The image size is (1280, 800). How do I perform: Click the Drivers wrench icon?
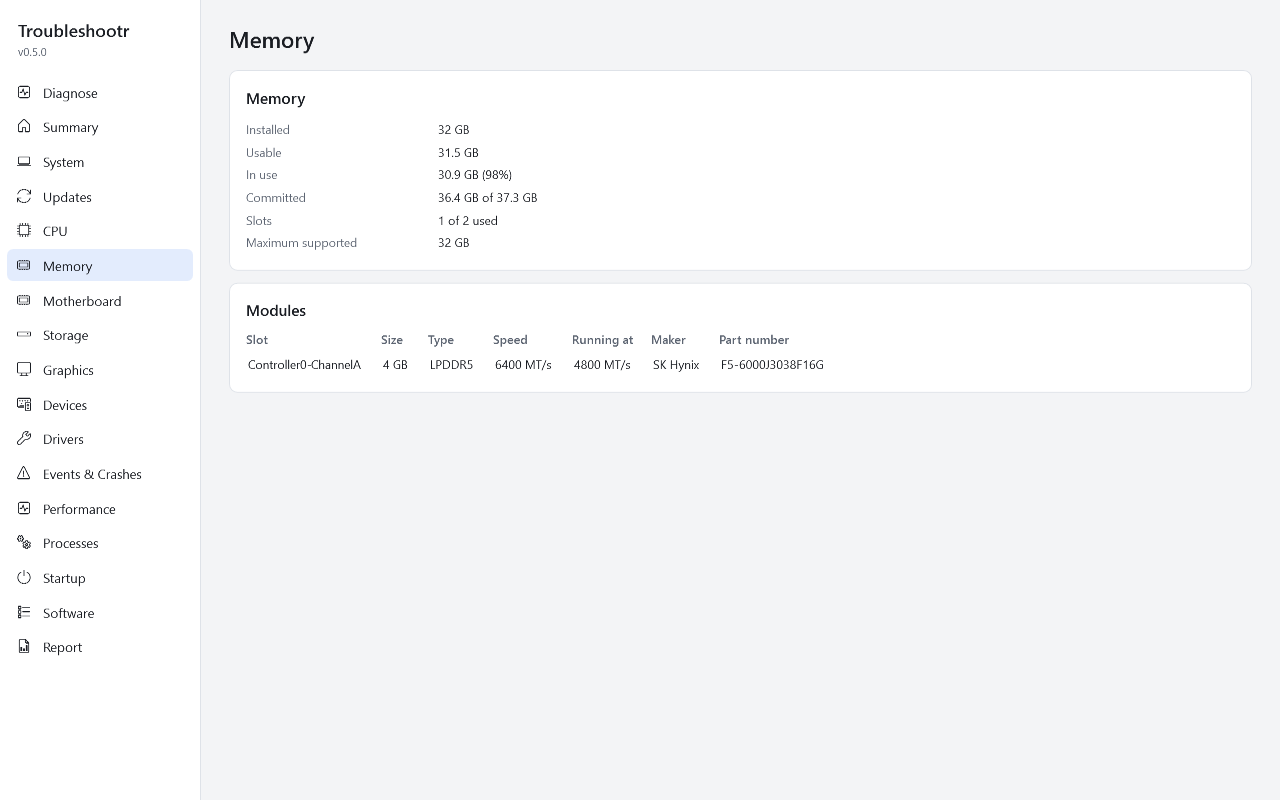[24, 439]
